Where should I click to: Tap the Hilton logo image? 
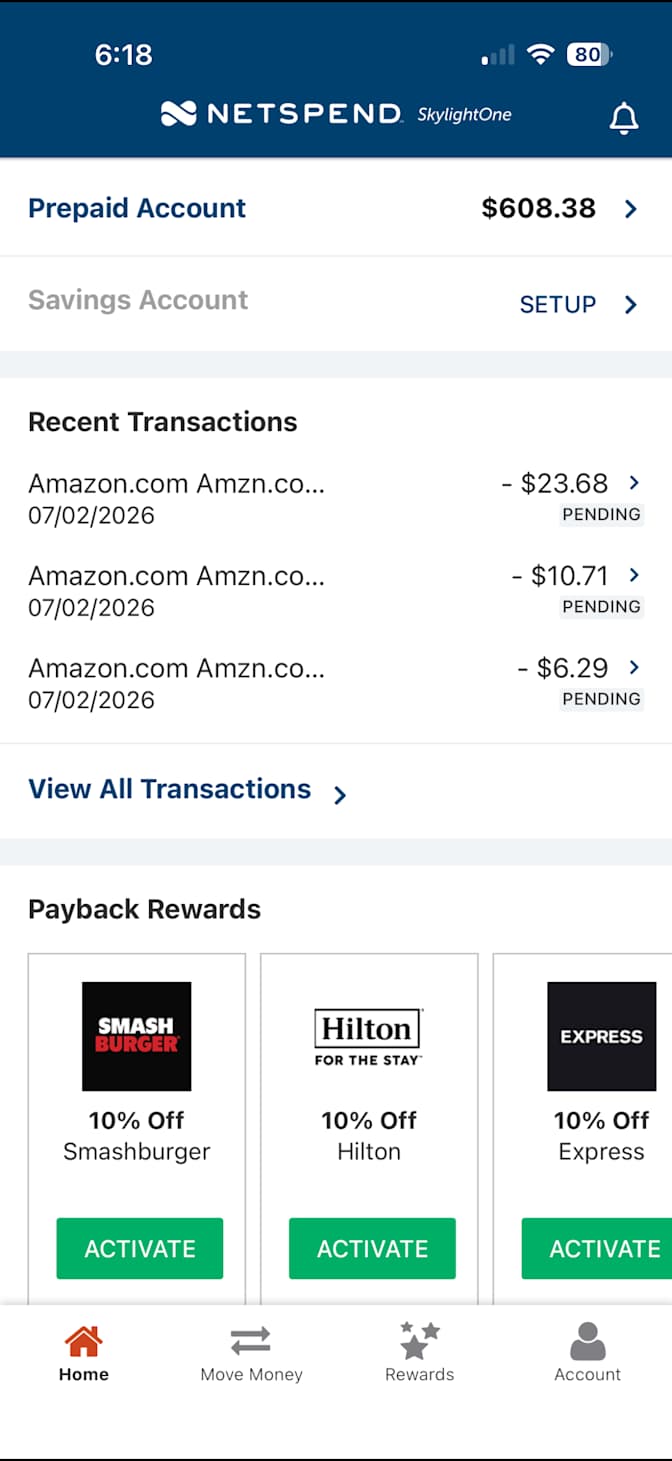[x=369, y=1036]
